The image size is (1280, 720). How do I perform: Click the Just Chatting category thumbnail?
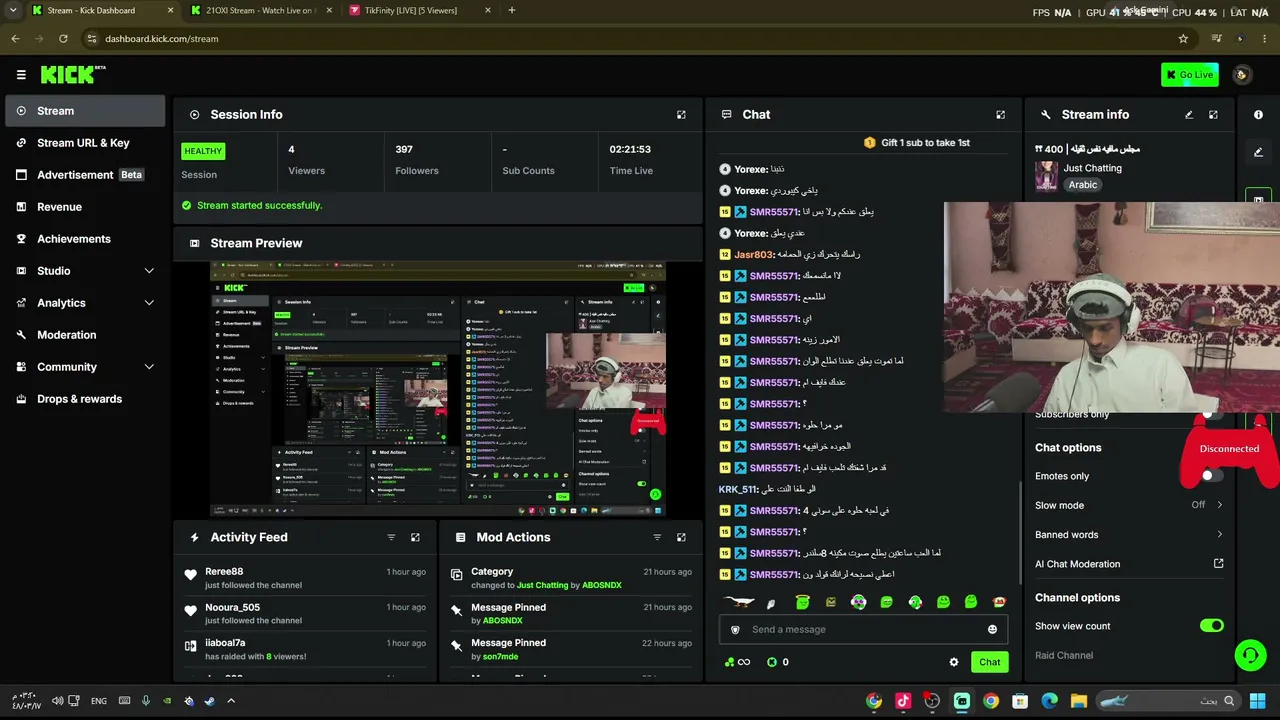1046,176
